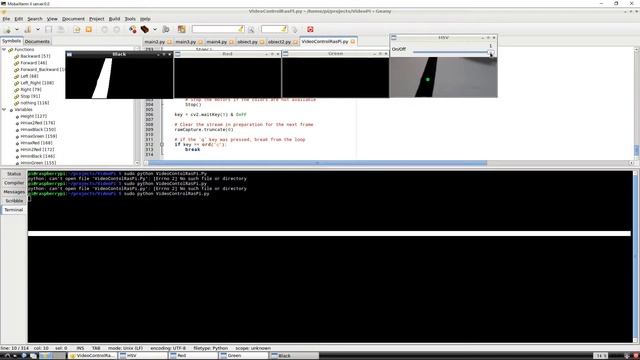This screenshot has height=360, width=640.
Task: Open the View menu
Action: click(x=52, y=19)
